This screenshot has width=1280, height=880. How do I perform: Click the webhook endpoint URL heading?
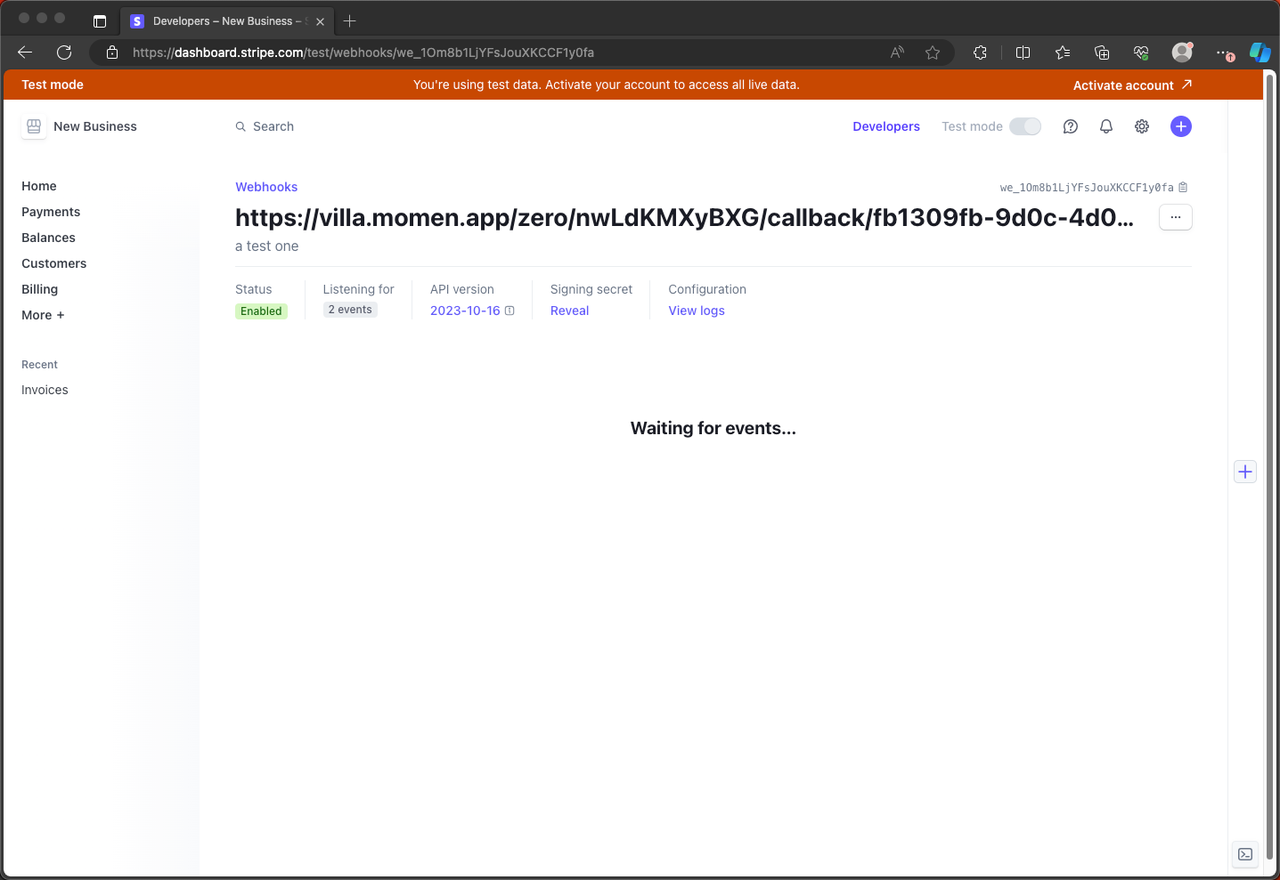click(x=685, y=218)
